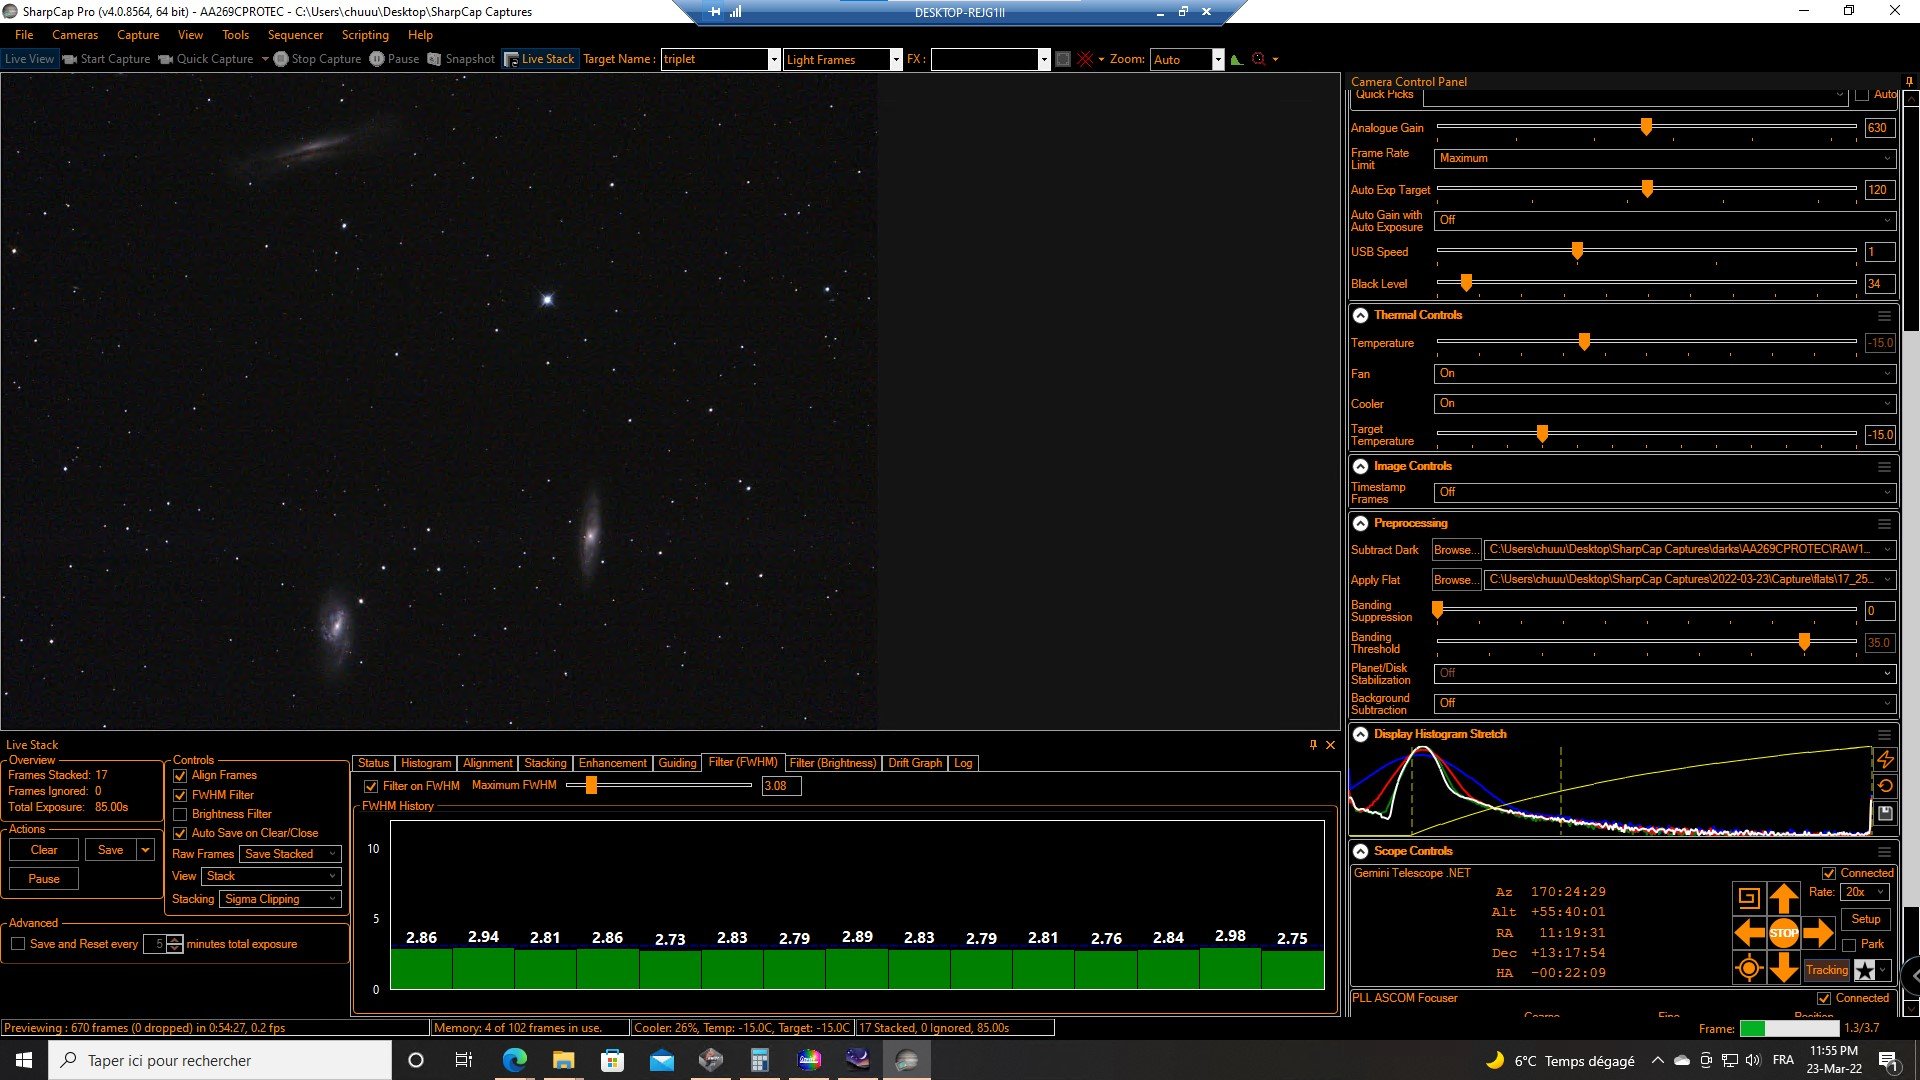Click the lightning auto-stretch histogram button
This screenshot has width=1920, height=1080.
click(x=1885, y=760)
